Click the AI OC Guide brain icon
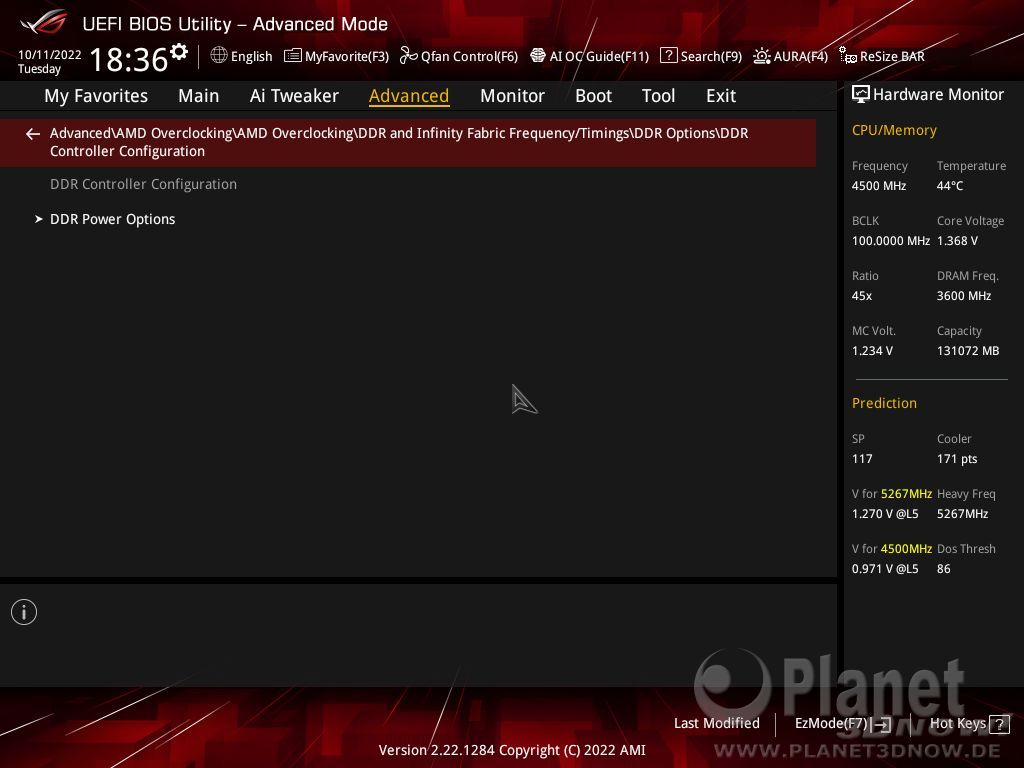 click(537, 56)
